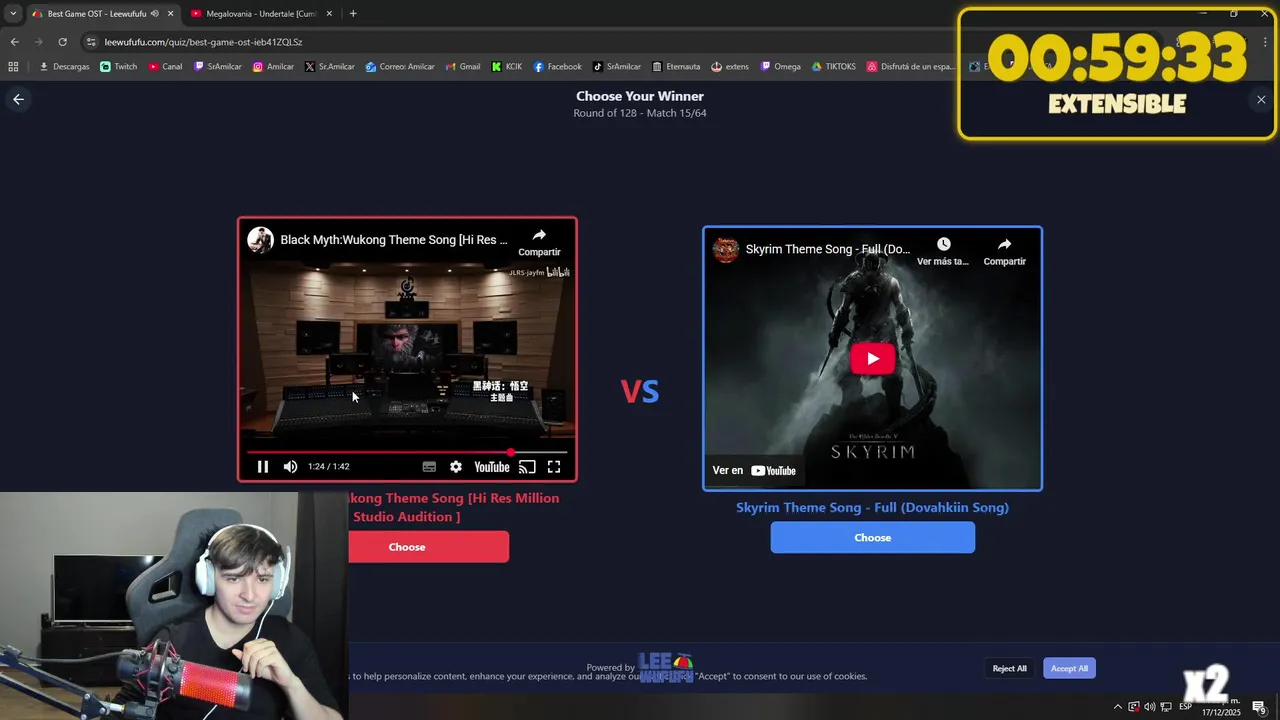1280x720 pixels.
Task: Play the Skyrim Theme Song video
Action: (x=872, y=358)
